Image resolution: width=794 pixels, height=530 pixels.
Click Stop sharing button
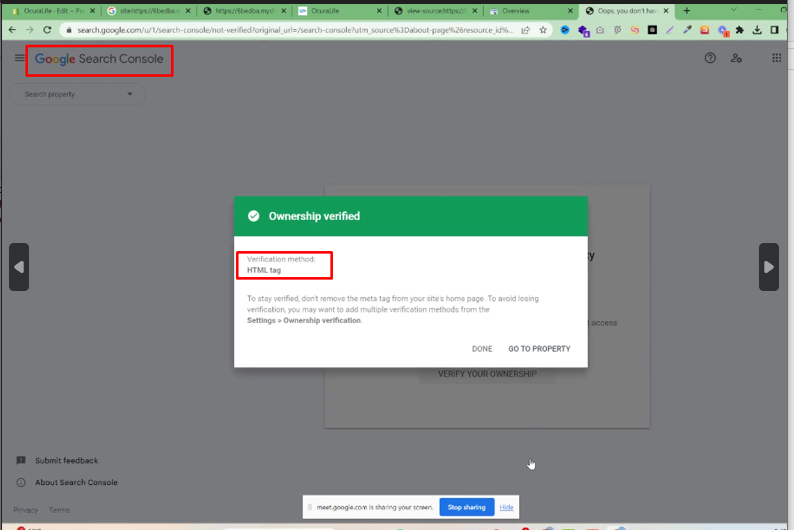pos(466,507)
